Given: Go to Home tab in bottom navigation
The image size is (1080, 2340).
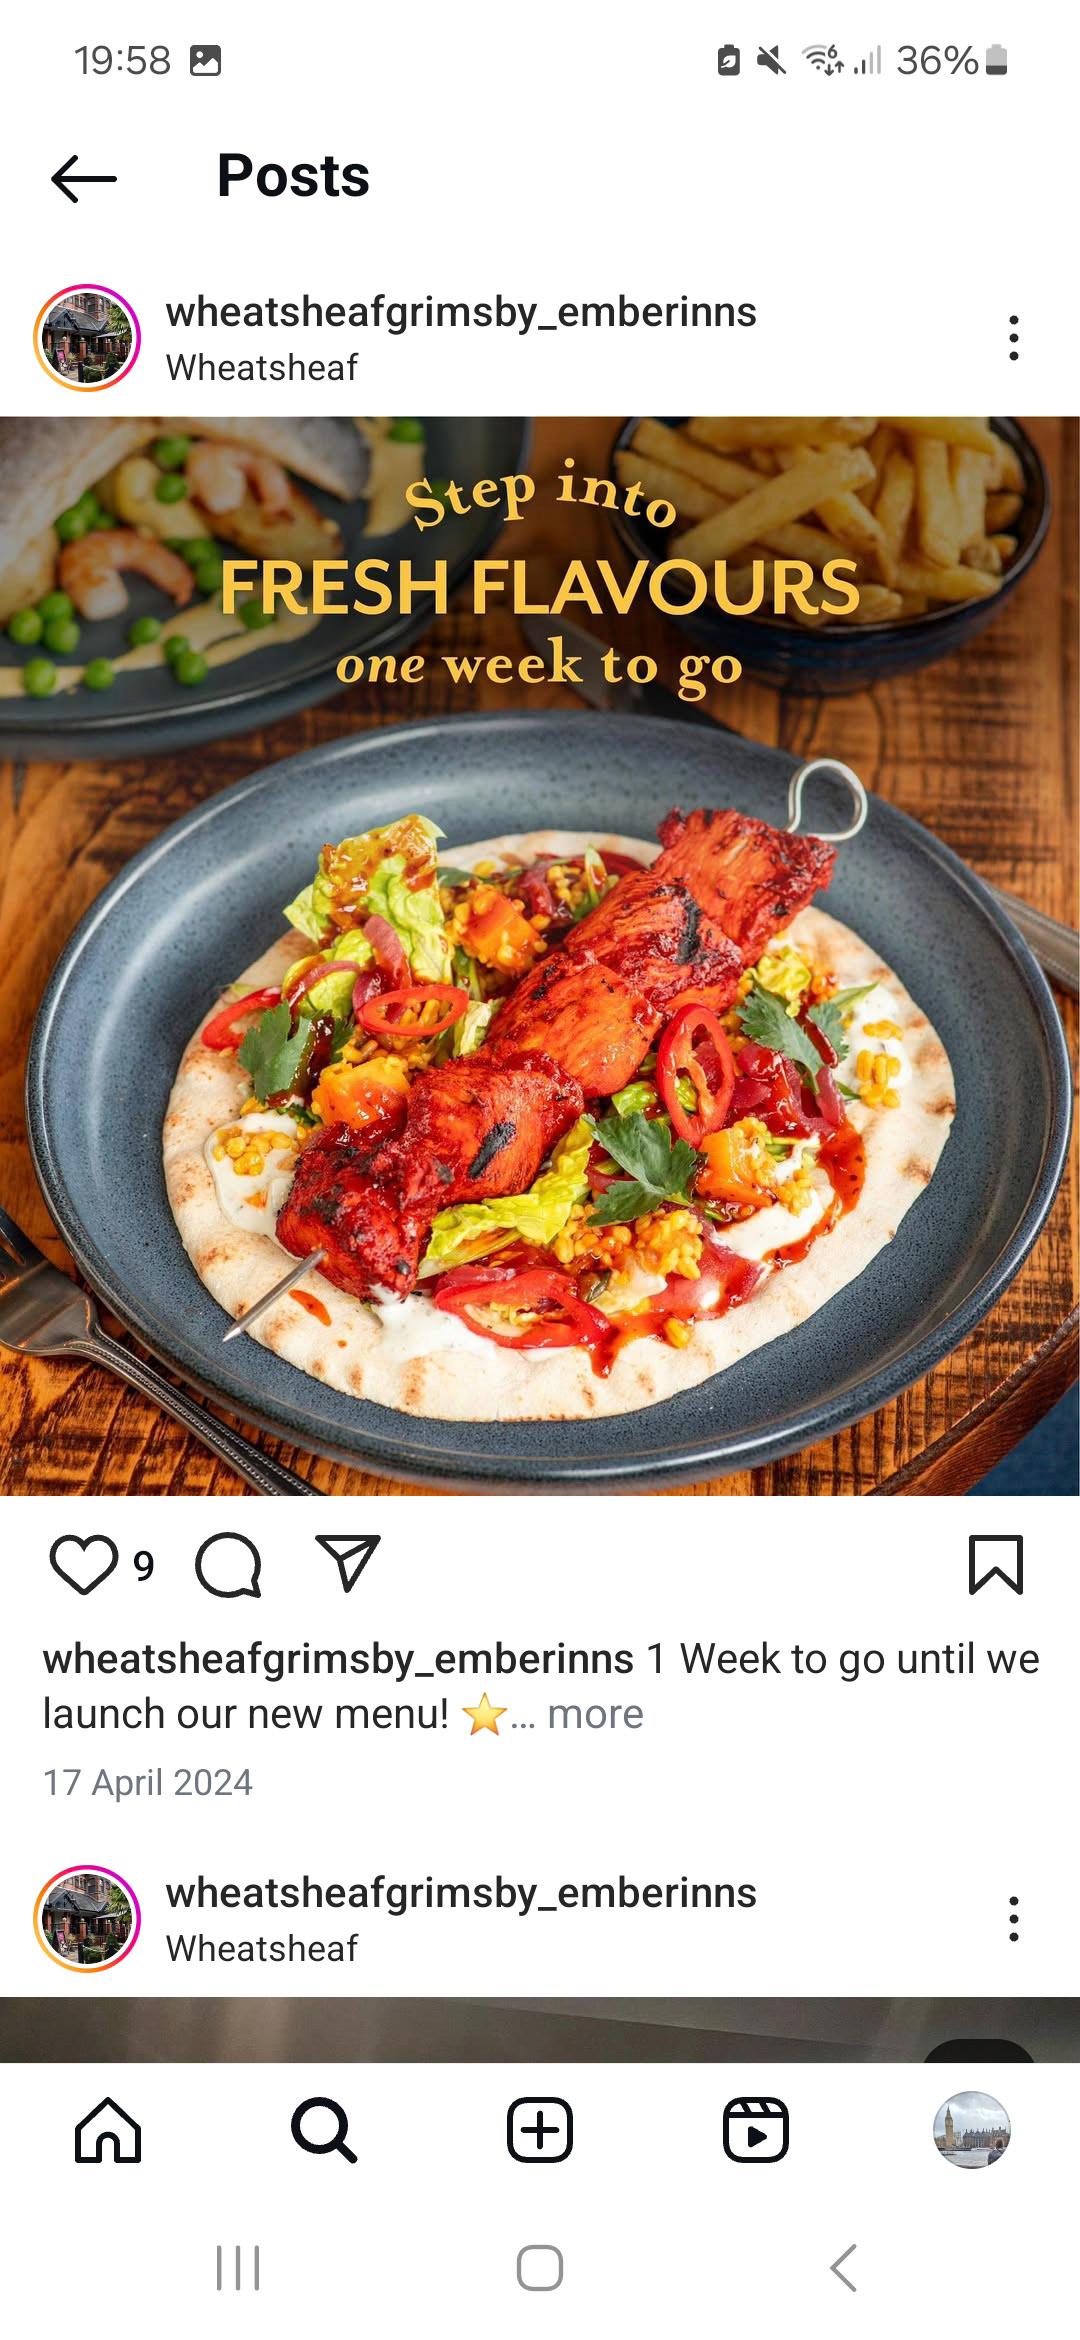Looking at the screenshot, I should click(x=108, y=2130).
